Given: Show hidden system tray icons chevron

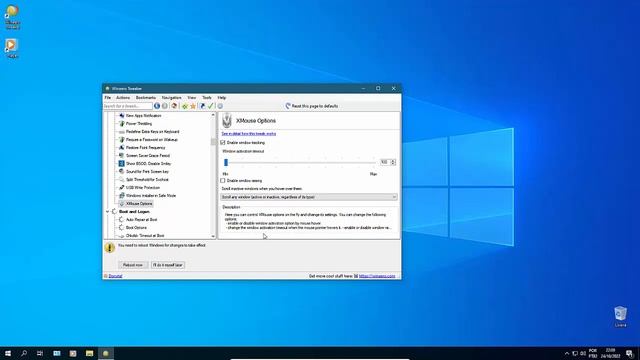Looking at the screenshot, I should pos(567,353).
